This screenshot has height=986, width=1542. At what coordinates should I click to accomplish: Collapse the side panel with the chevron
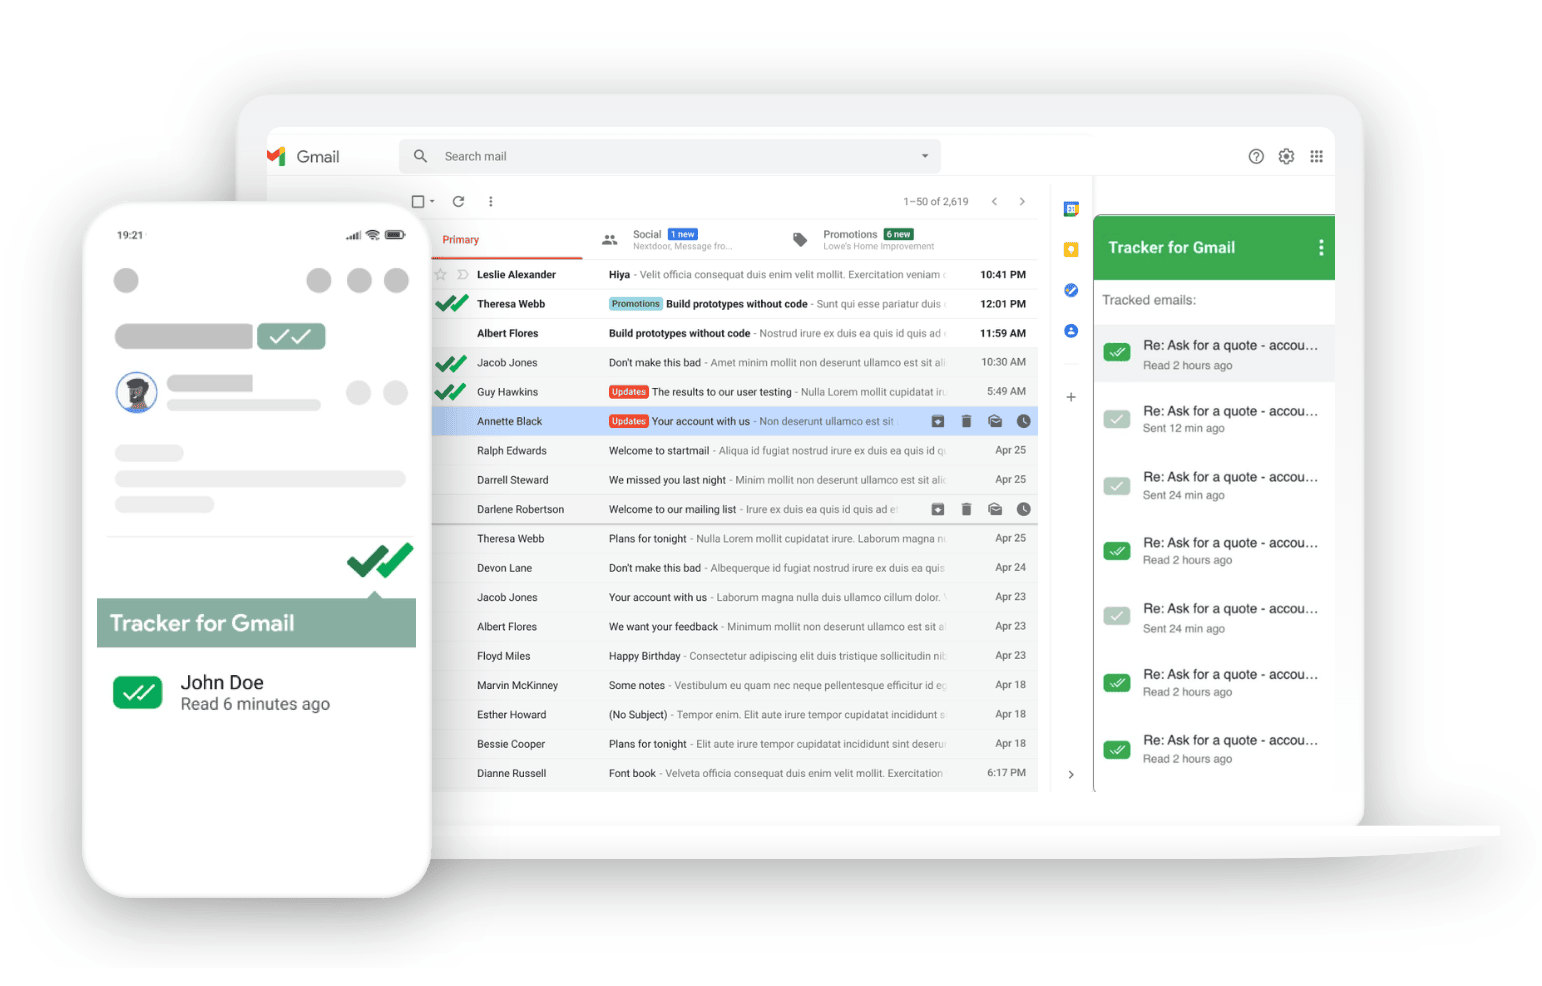coord(1070,774)
